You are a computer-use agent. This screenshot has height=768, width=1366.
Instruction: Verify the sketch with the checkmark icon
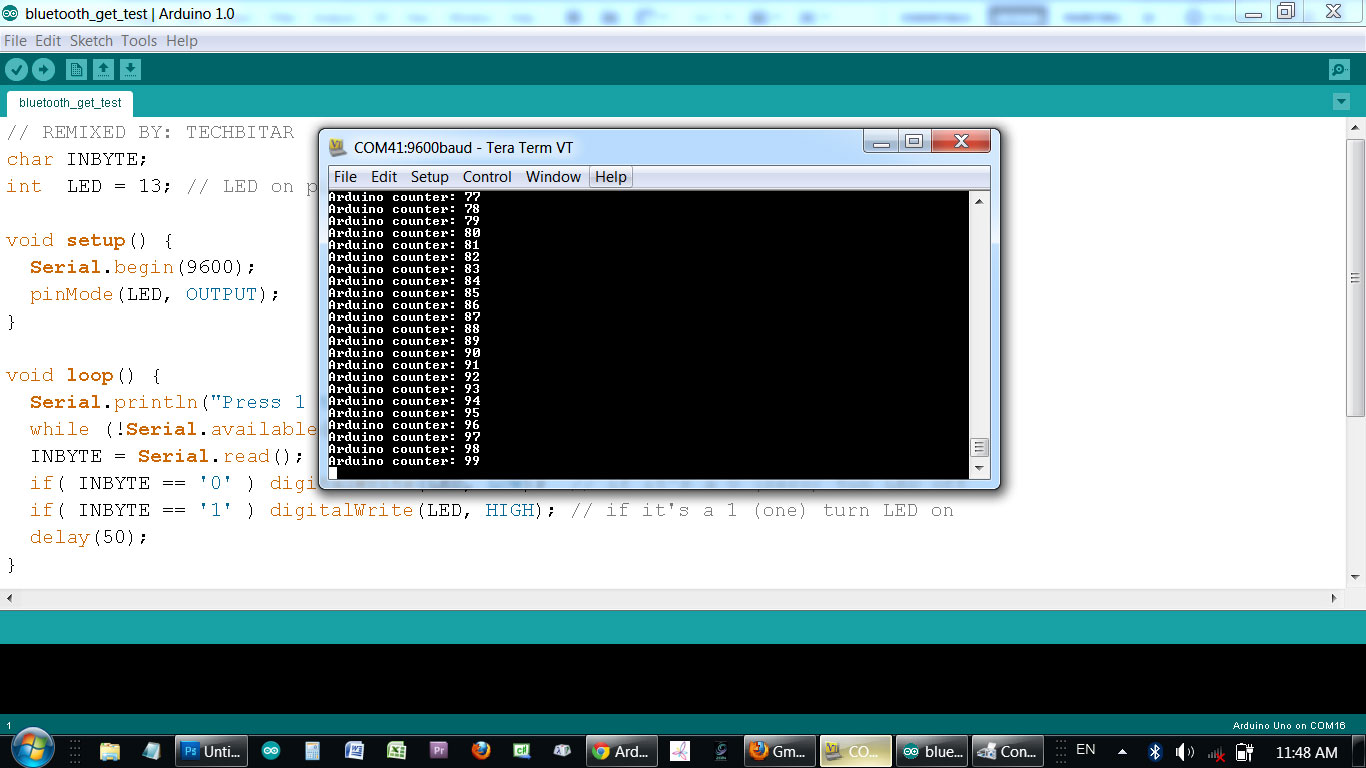pos(15,69)
